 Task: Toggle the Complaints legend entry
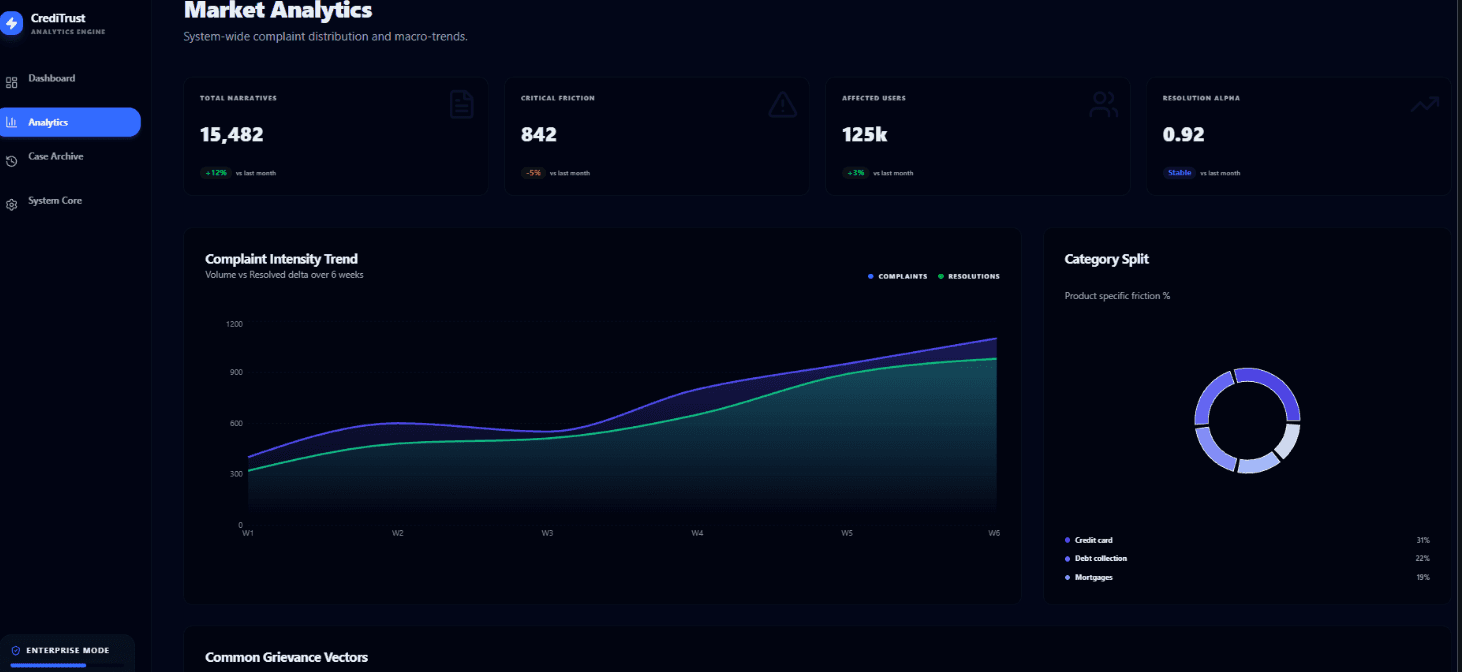tap(898, 276)
